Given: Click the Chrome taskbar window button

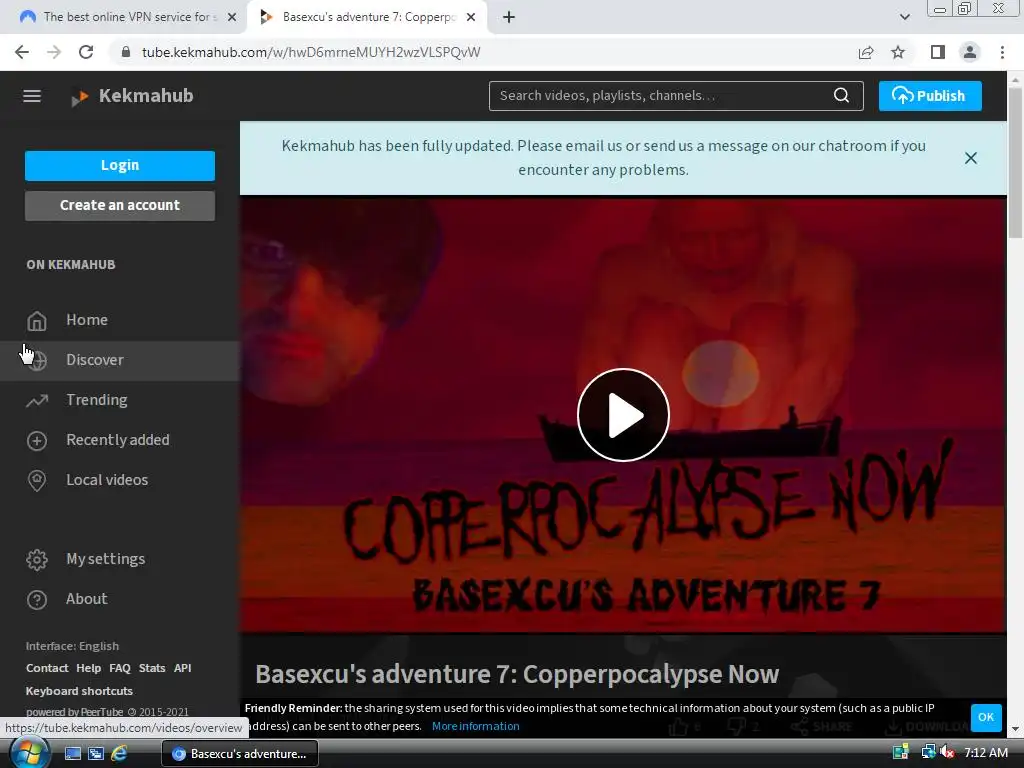Looking at the screenshot, I should click(240, 754).
